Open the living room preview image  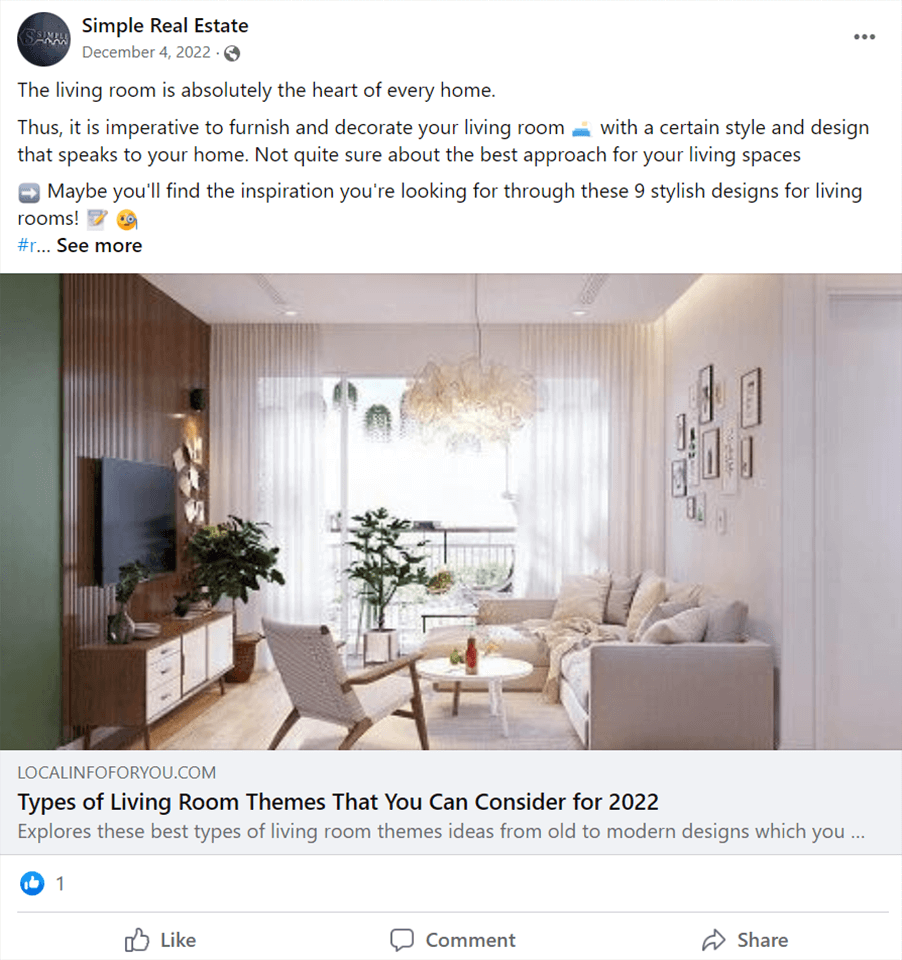(451, 511)
